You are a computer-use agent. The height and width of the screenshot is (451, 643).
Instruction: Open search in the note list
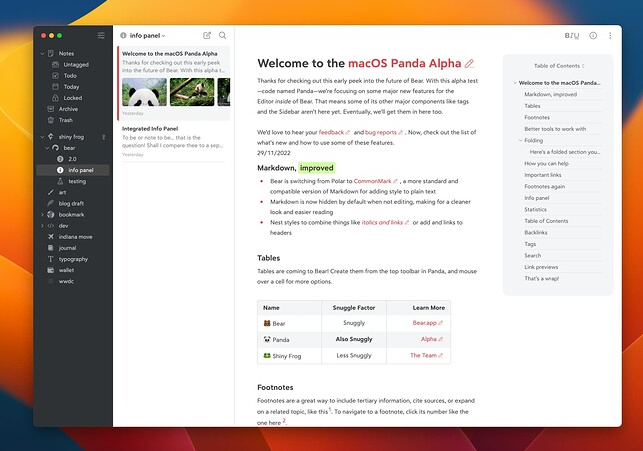pyautogui.click(x=222, y=35)
